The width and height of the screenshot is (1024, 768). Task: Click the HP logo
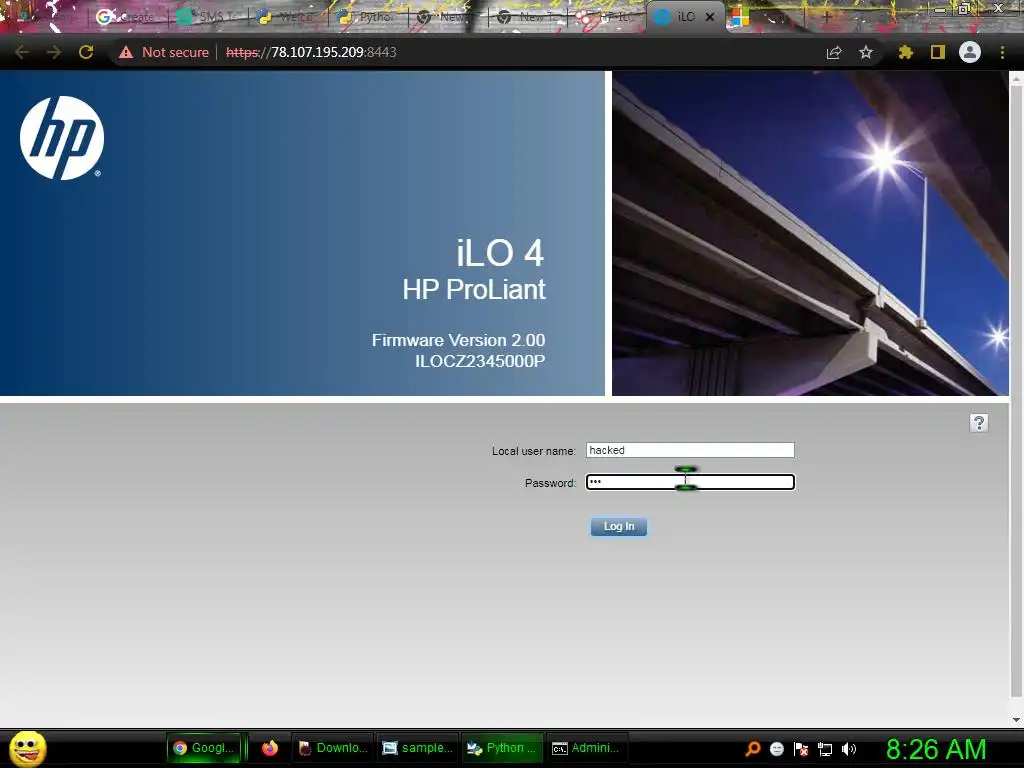pos(62,138)
